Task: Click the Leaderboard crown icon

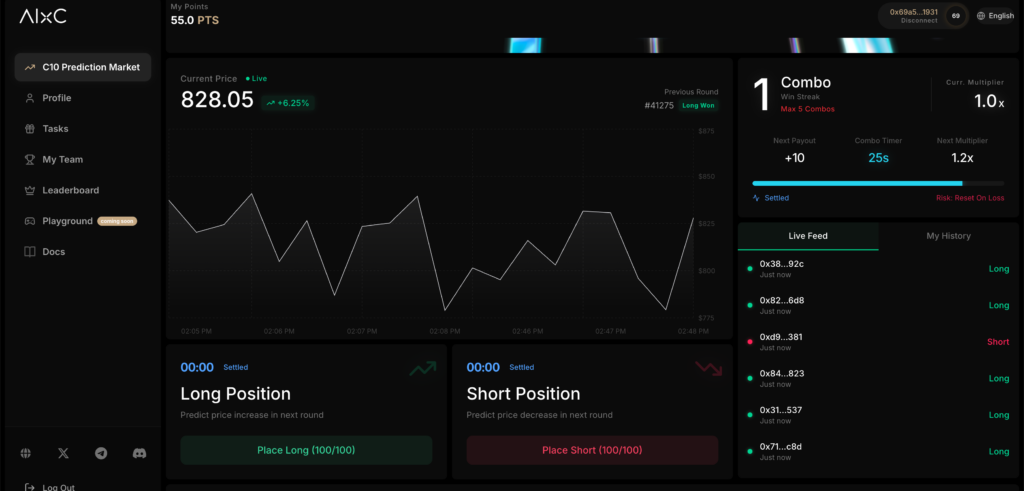Action: [x=30, y=190]
